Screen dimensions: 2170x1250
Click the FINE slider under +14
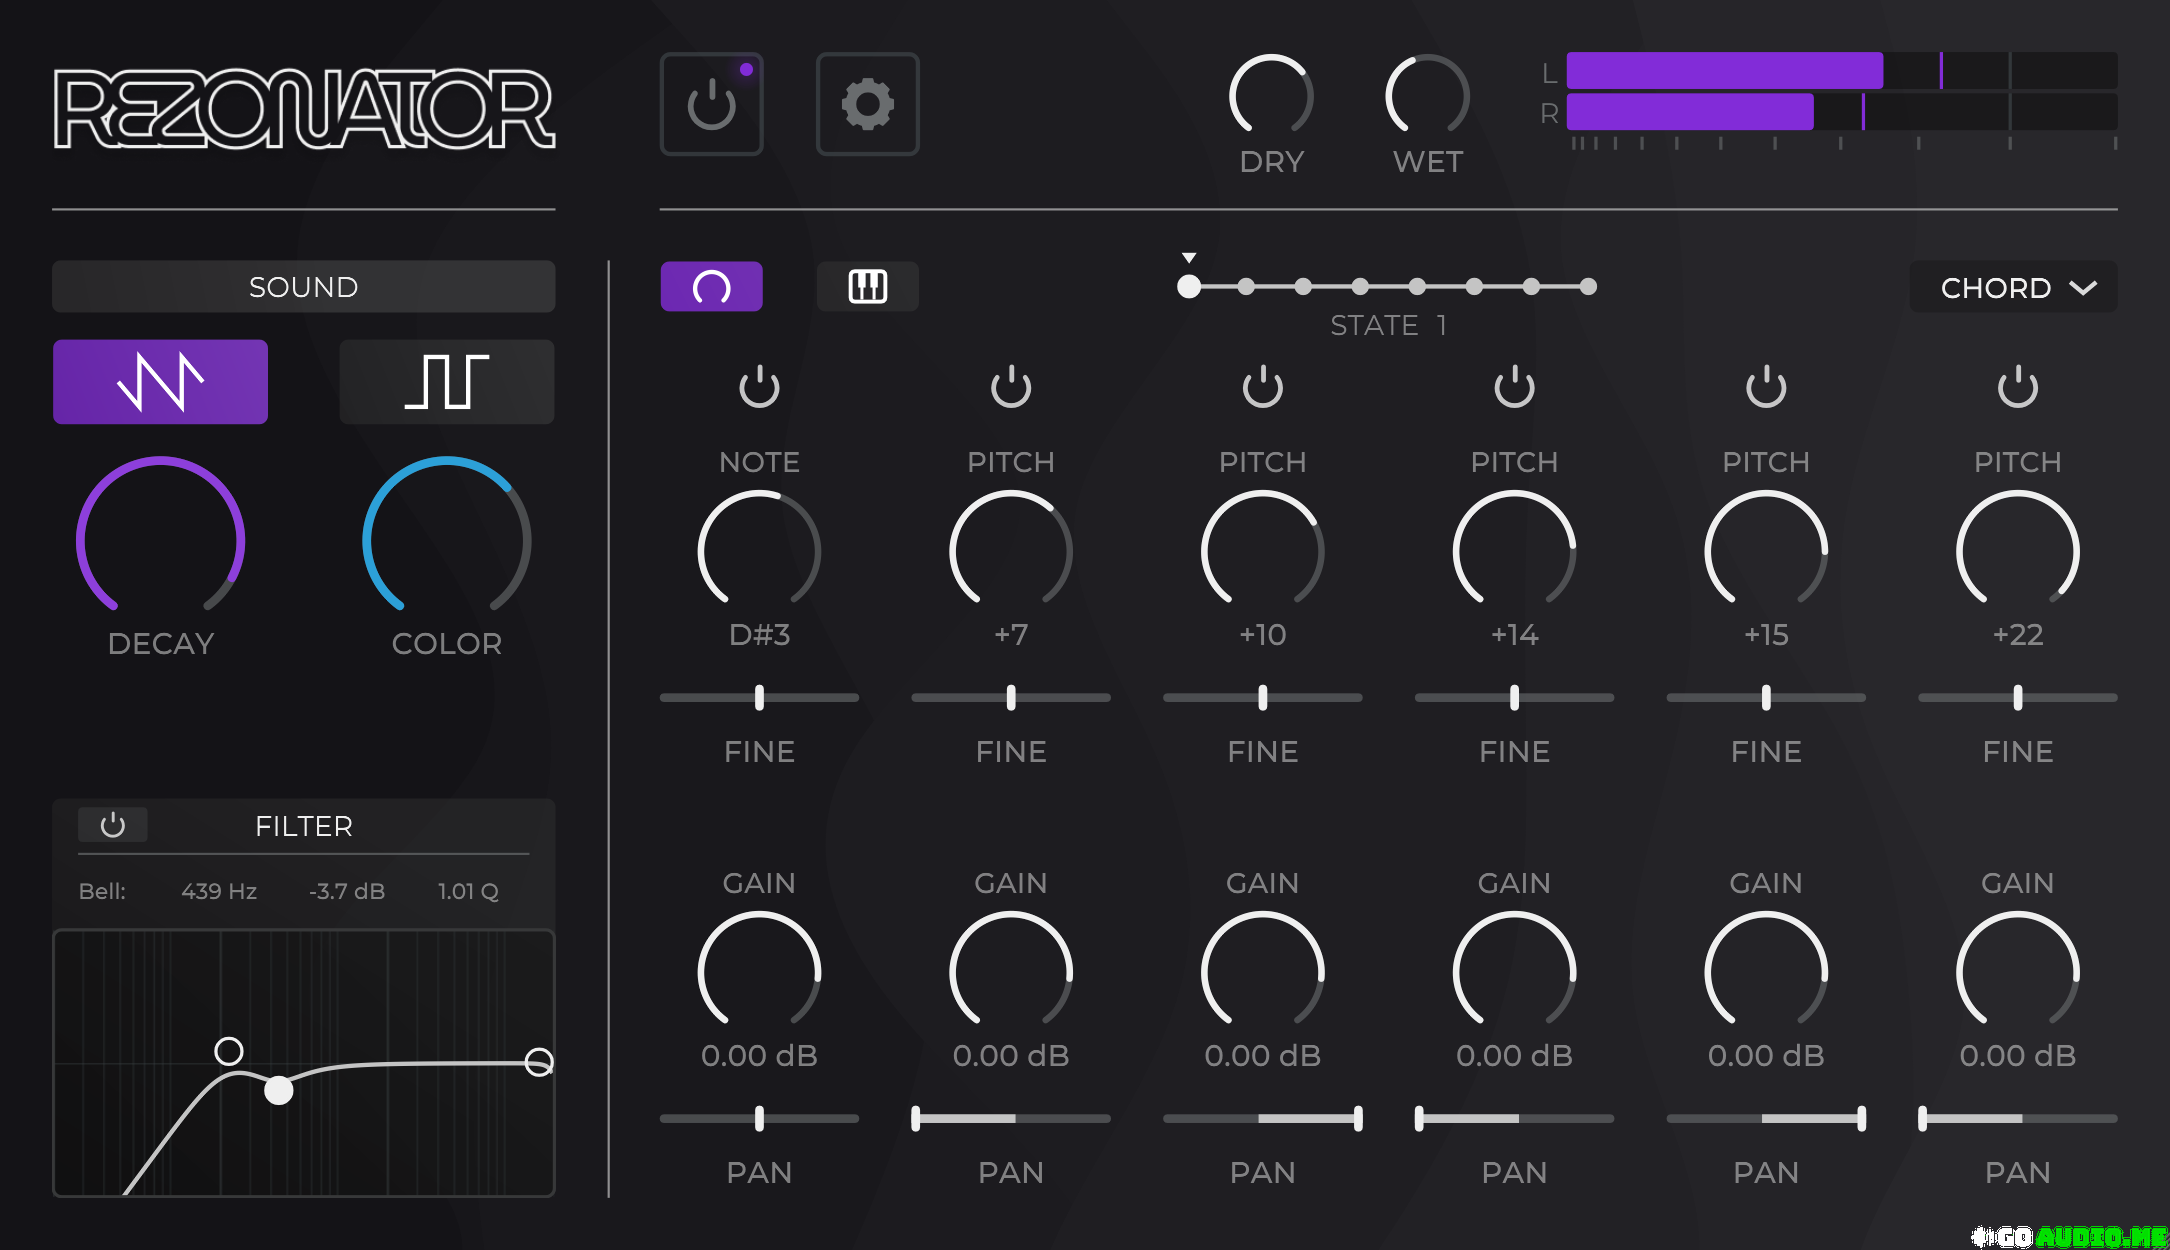[x=1514, y=697]
